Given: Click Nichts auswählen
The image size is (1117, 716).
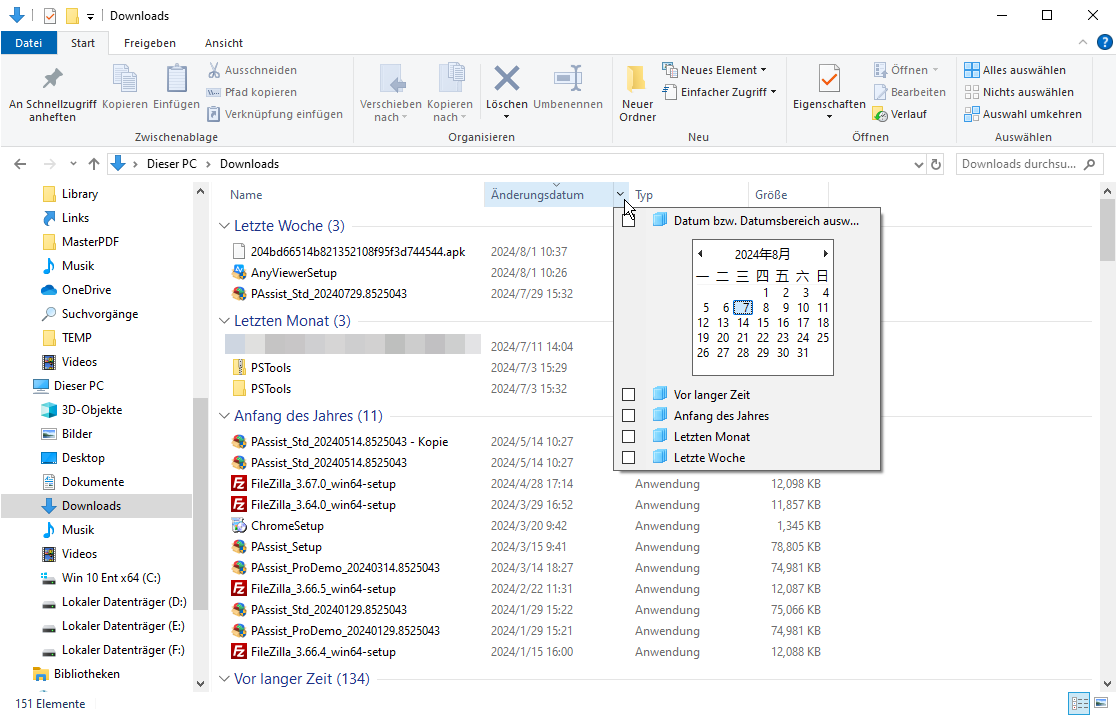Looking at the screenshot, I should [x=1019, y=92].
